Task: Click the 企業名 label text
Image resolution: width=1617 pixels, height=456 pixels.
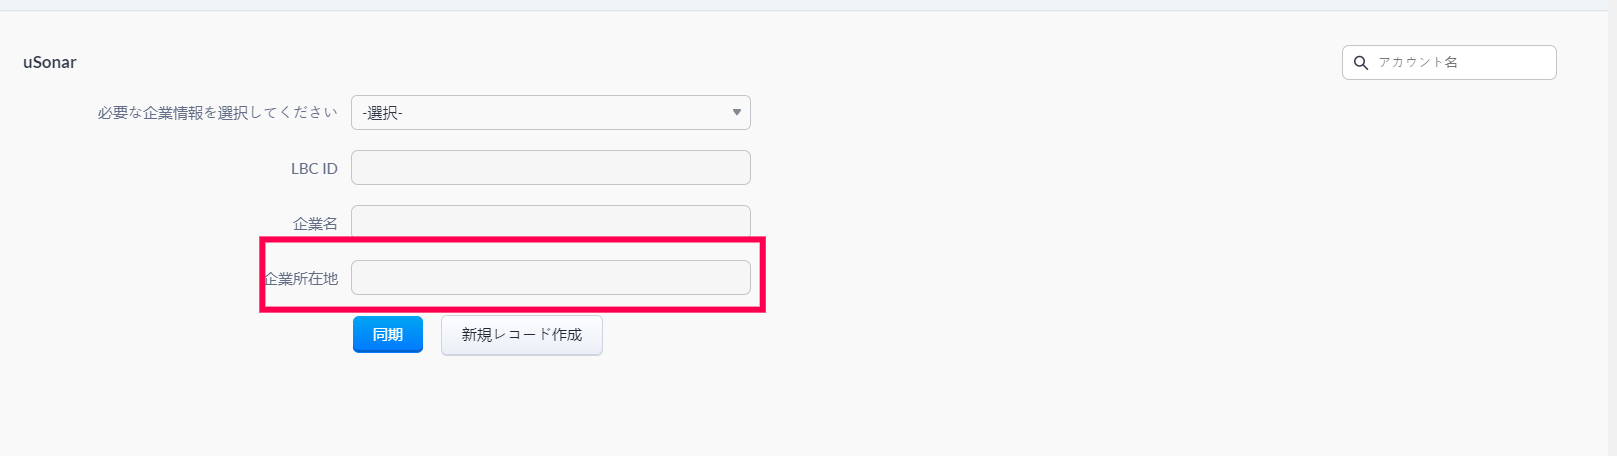Action: tap(315, 224)
